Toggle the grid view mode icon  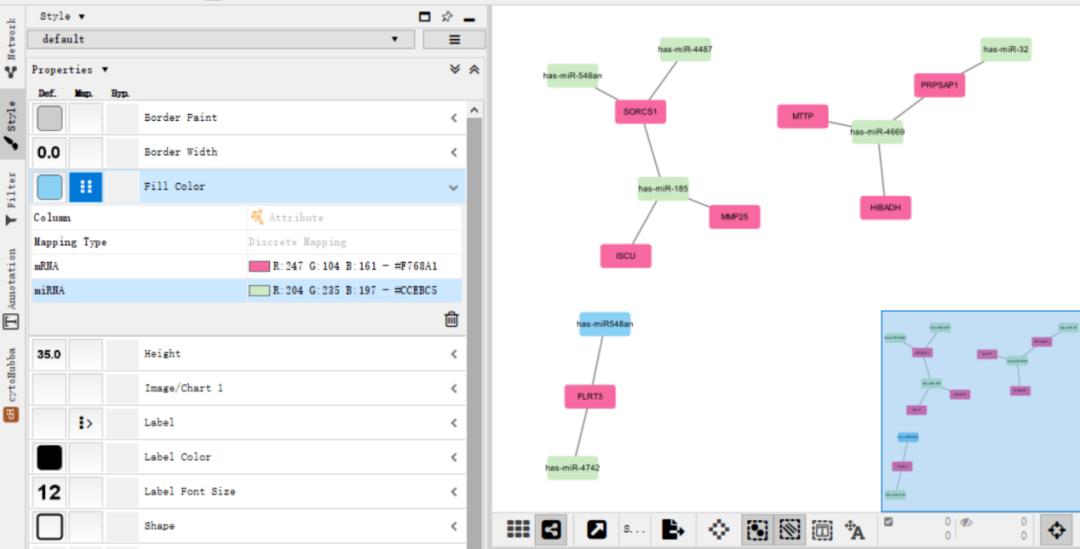(518, 529)
